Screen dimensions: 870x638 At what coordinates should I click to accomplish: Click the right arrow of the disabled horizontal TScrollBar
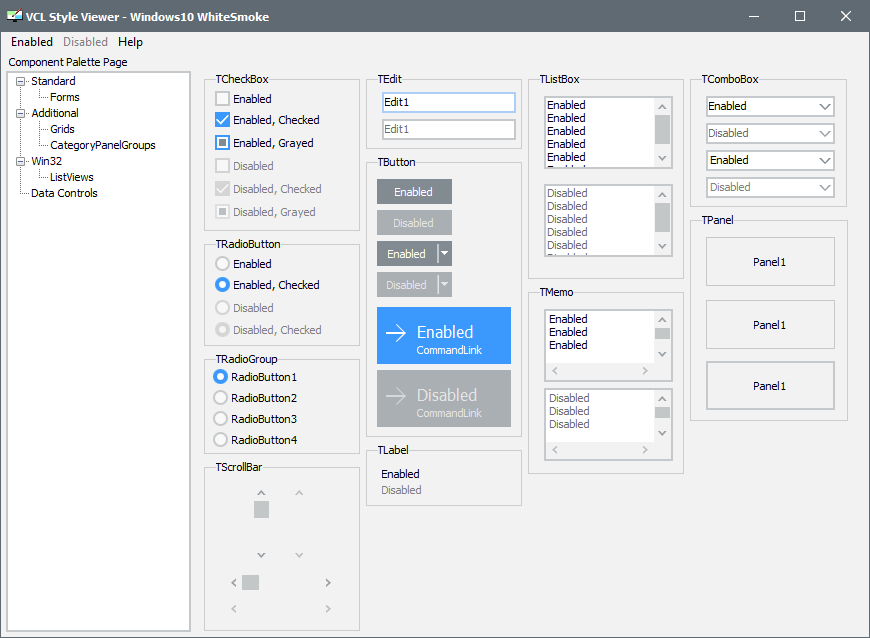pyautogui.click(x=328, y=609)
